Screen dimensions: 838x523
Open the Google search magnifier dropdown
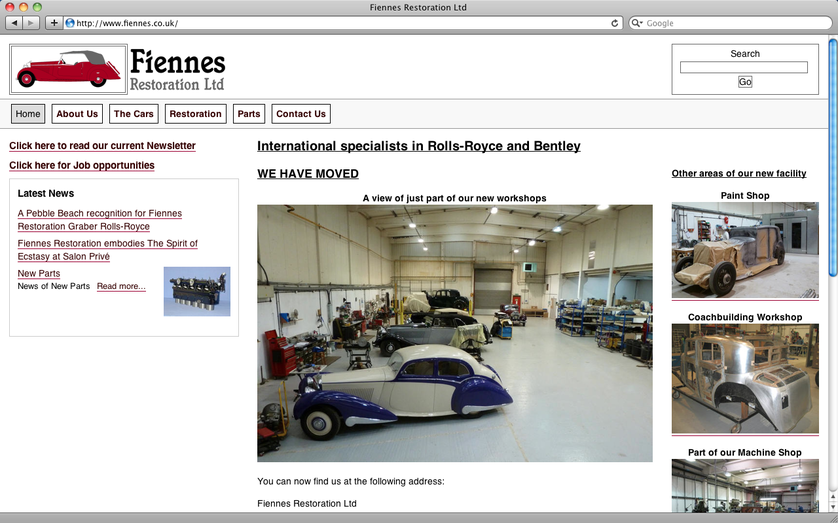point(637,23)
